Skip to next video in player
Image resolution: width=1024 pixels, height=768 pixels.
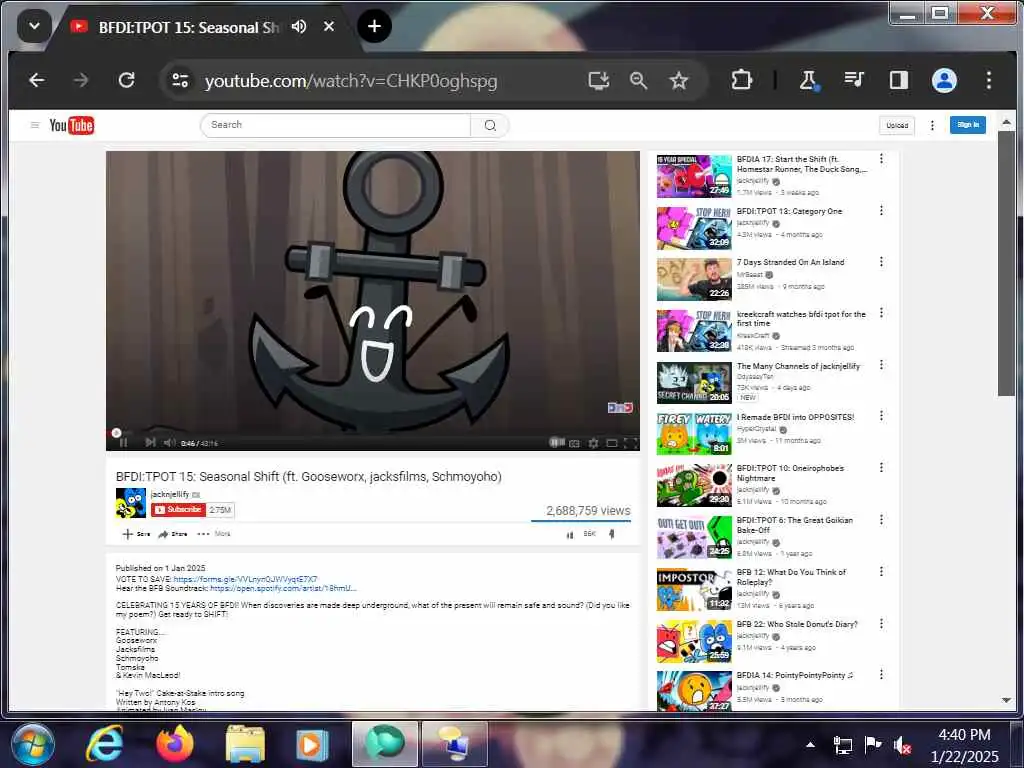click(x=150, y=443)
